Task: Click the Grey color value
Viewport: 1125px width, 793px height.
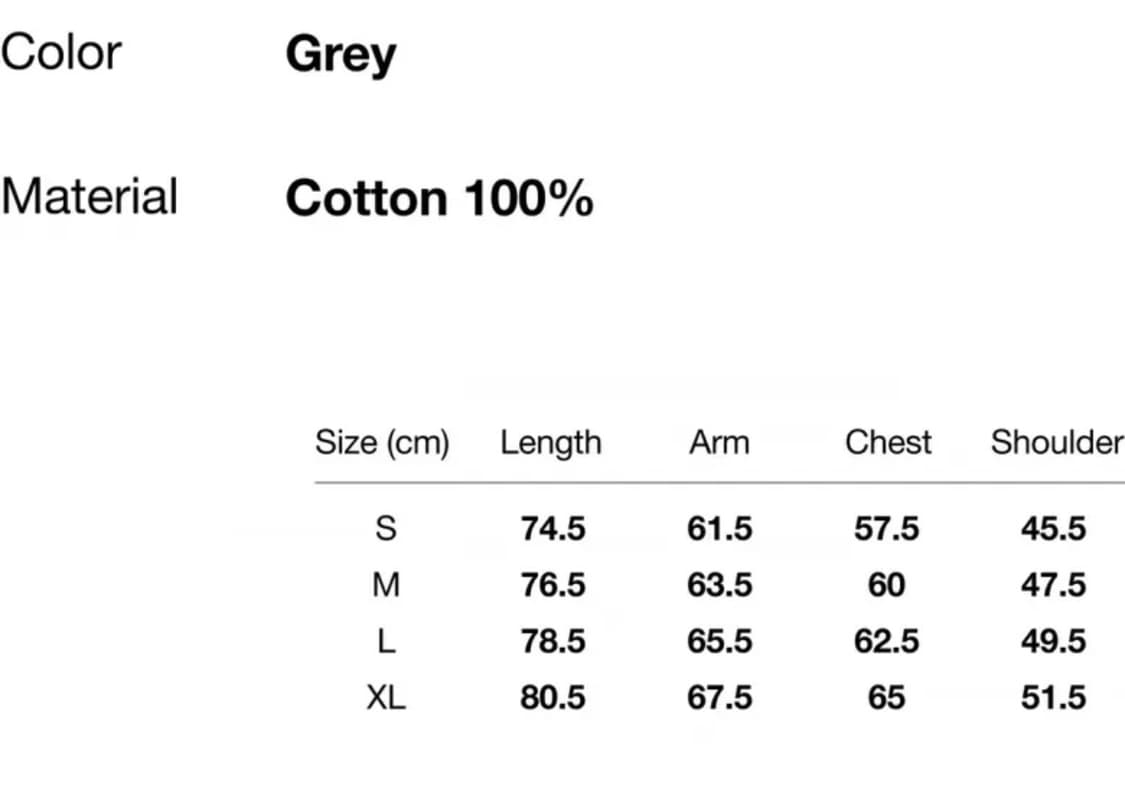Action: (x=340, y=54)
